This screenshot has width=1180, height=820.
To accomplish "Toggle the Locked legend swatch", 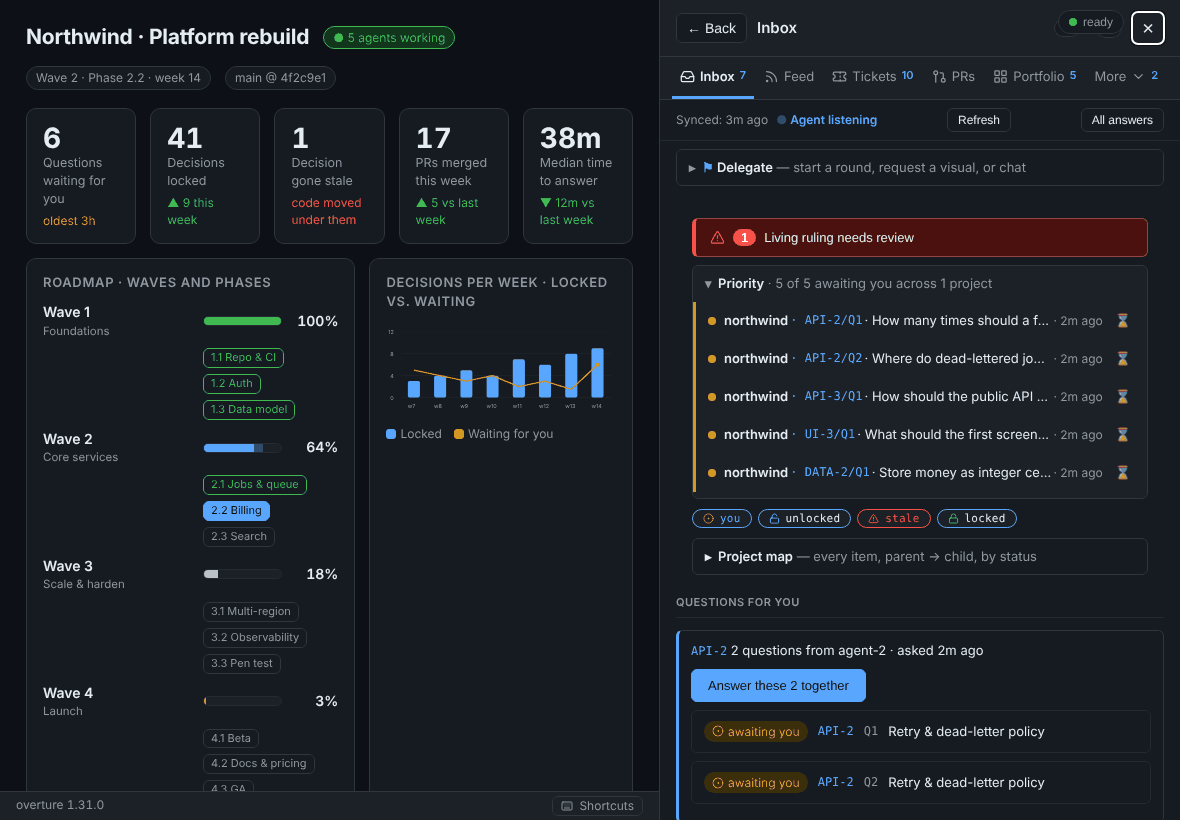I will 391,434.
